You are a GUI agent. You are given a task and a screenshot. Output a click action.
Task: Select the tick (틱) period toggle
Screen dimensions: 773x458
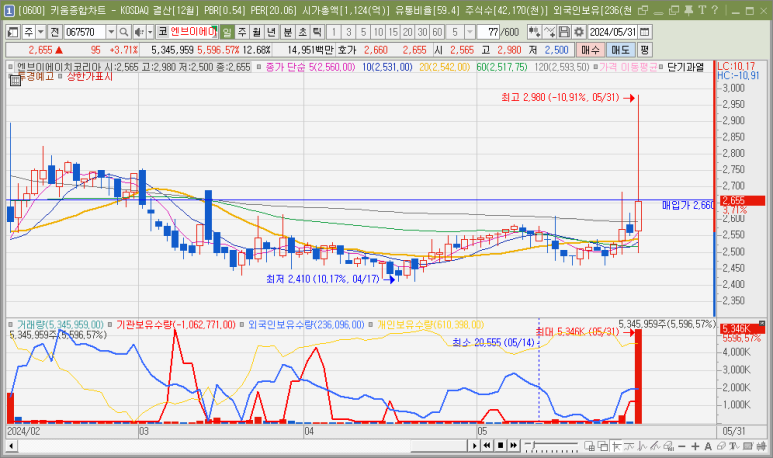coord(317,33)
